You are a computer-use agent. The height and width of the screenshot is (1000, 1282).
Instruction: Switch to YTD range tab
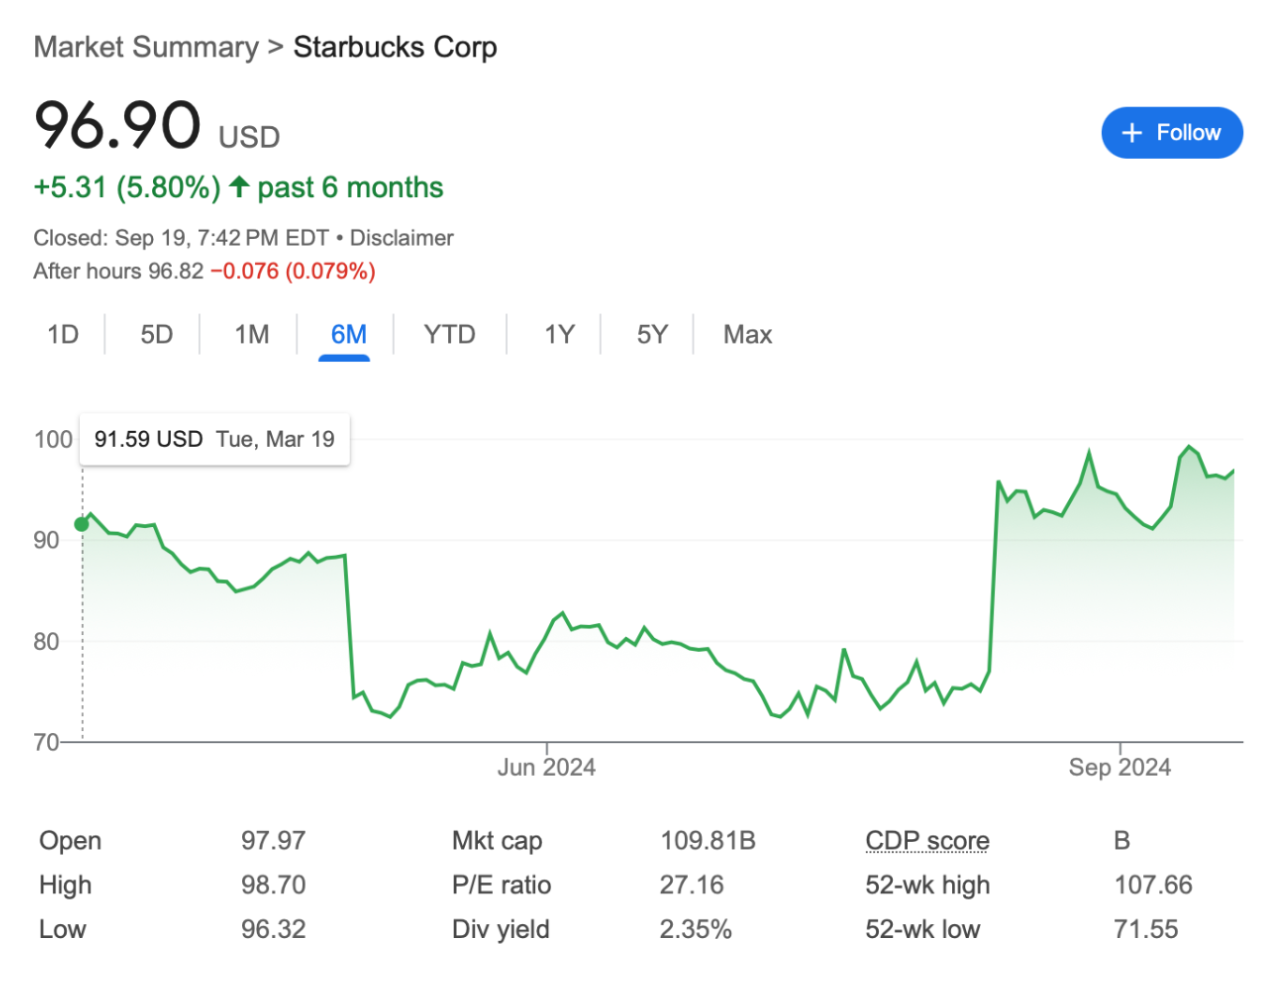(x=450, y=334)
